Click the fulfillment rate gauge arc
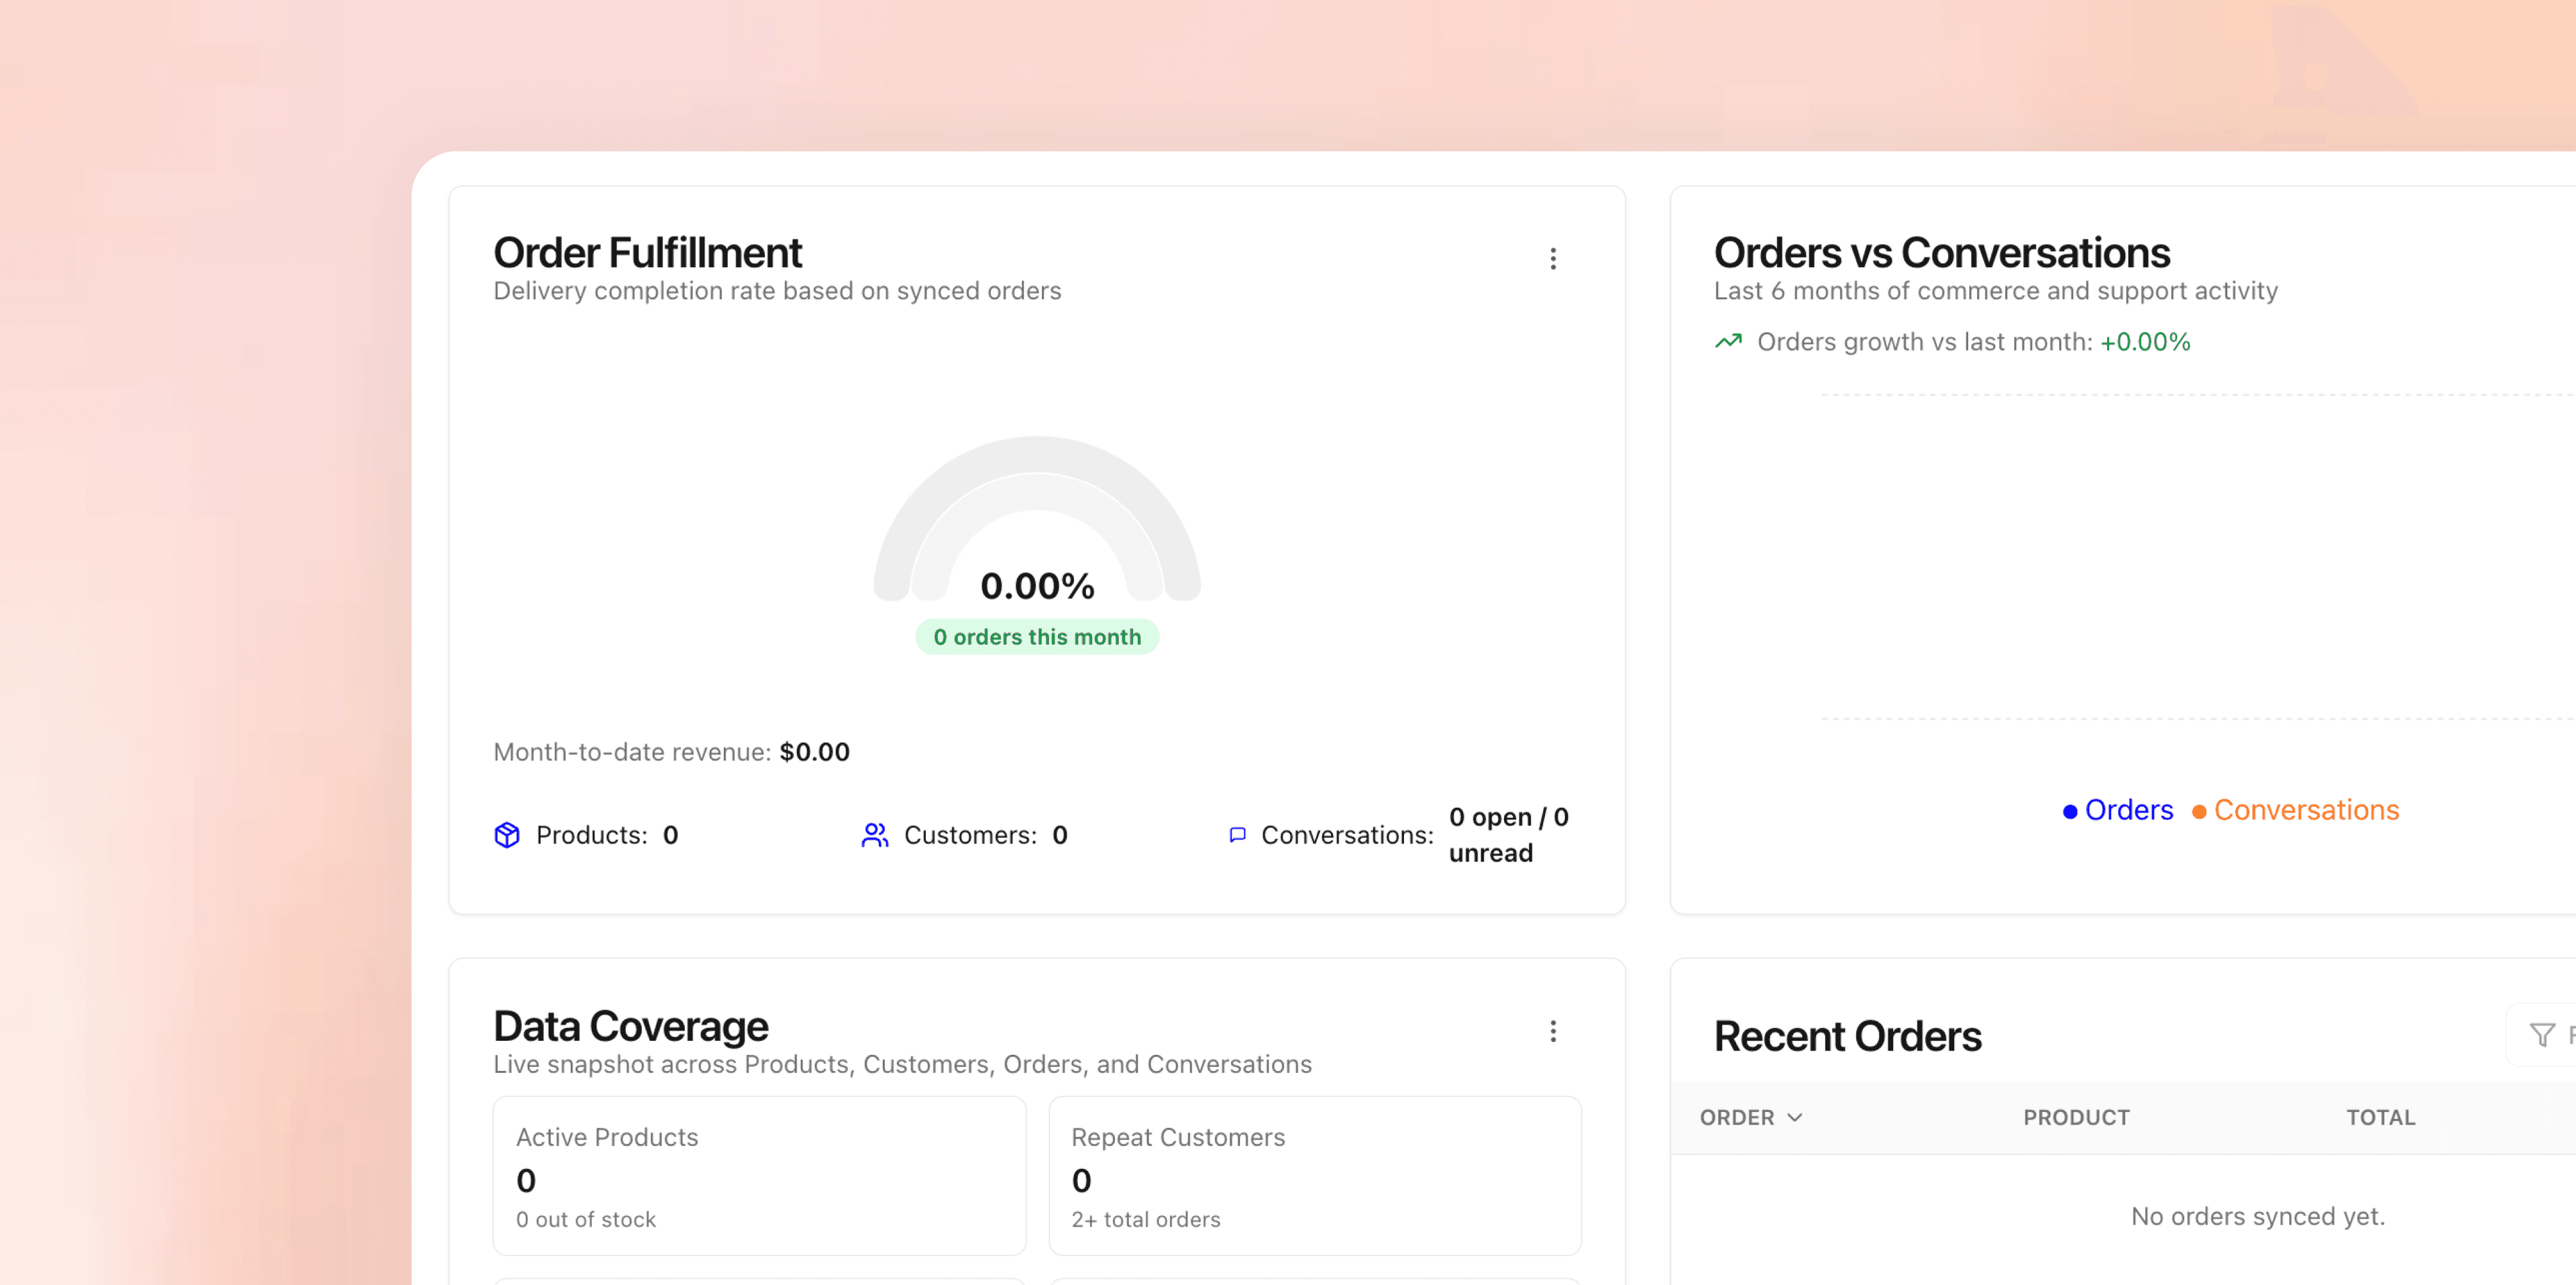The height and width of the screenshot is (1285, 2576). [1037, 455]
